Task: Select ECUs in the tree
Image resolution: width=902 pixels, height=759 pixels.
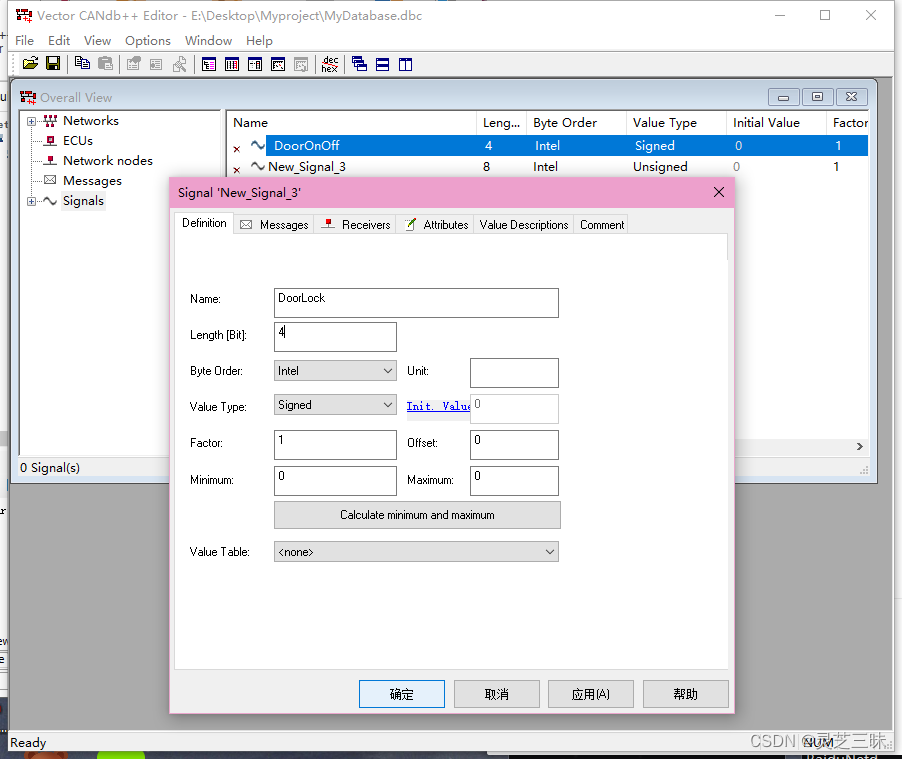Action: (x=78, y=141)
